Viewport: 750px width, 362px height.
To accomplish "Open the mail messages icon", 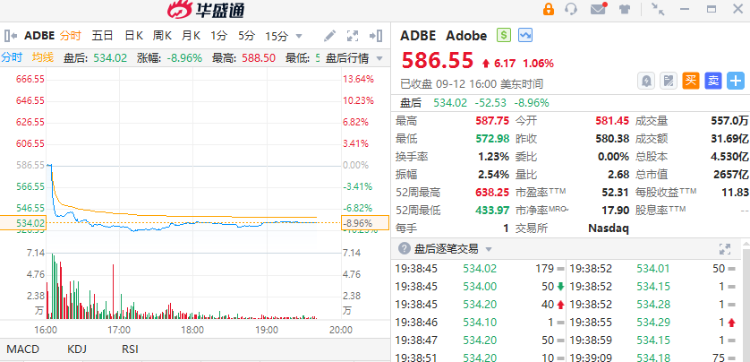I will 598,9.
